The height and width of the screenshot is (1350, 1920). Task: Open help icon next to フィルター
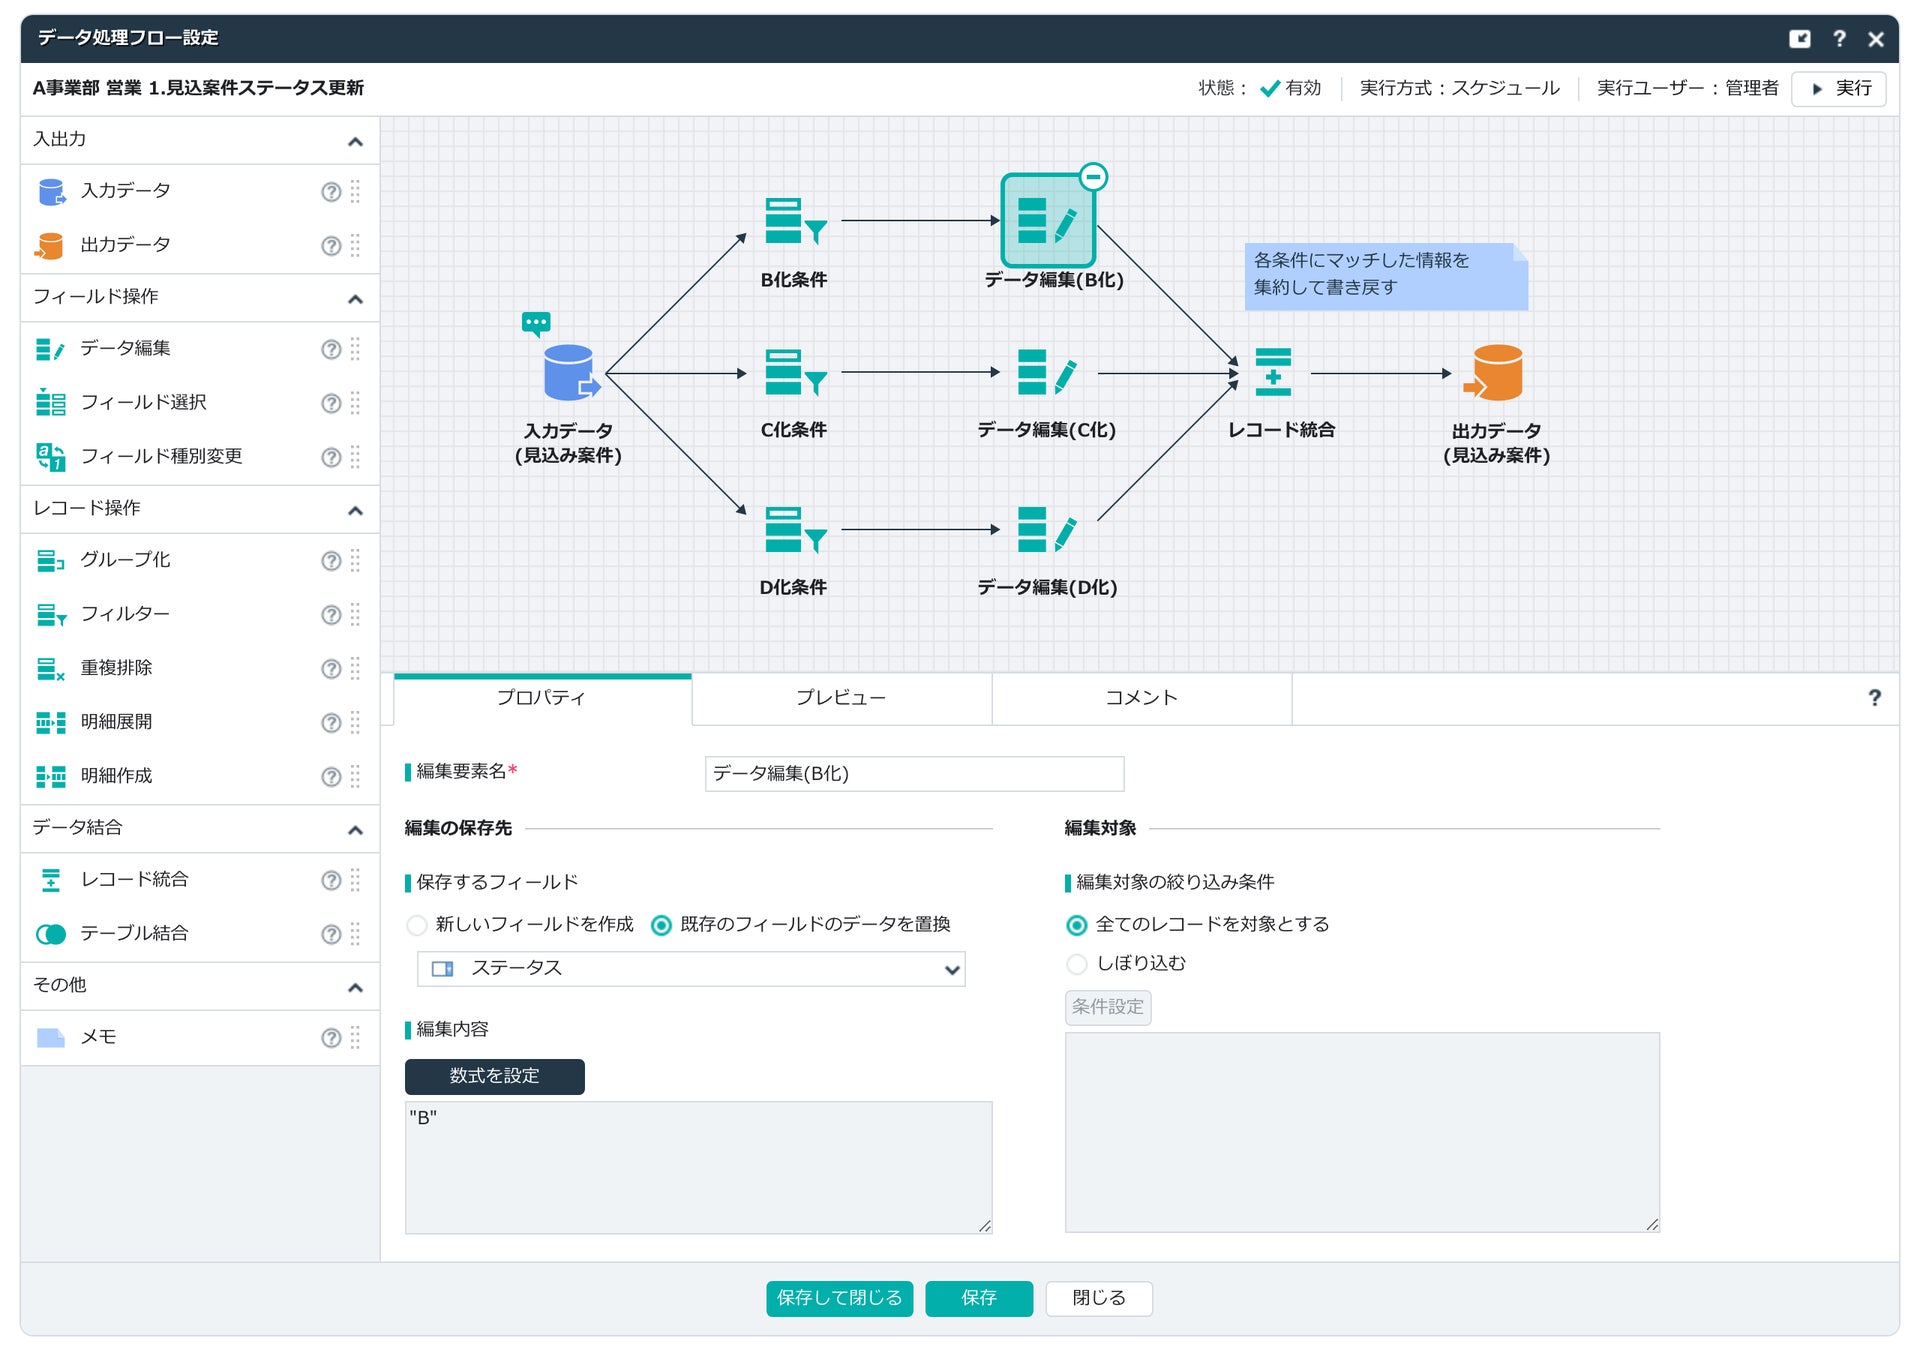point(331,615)
